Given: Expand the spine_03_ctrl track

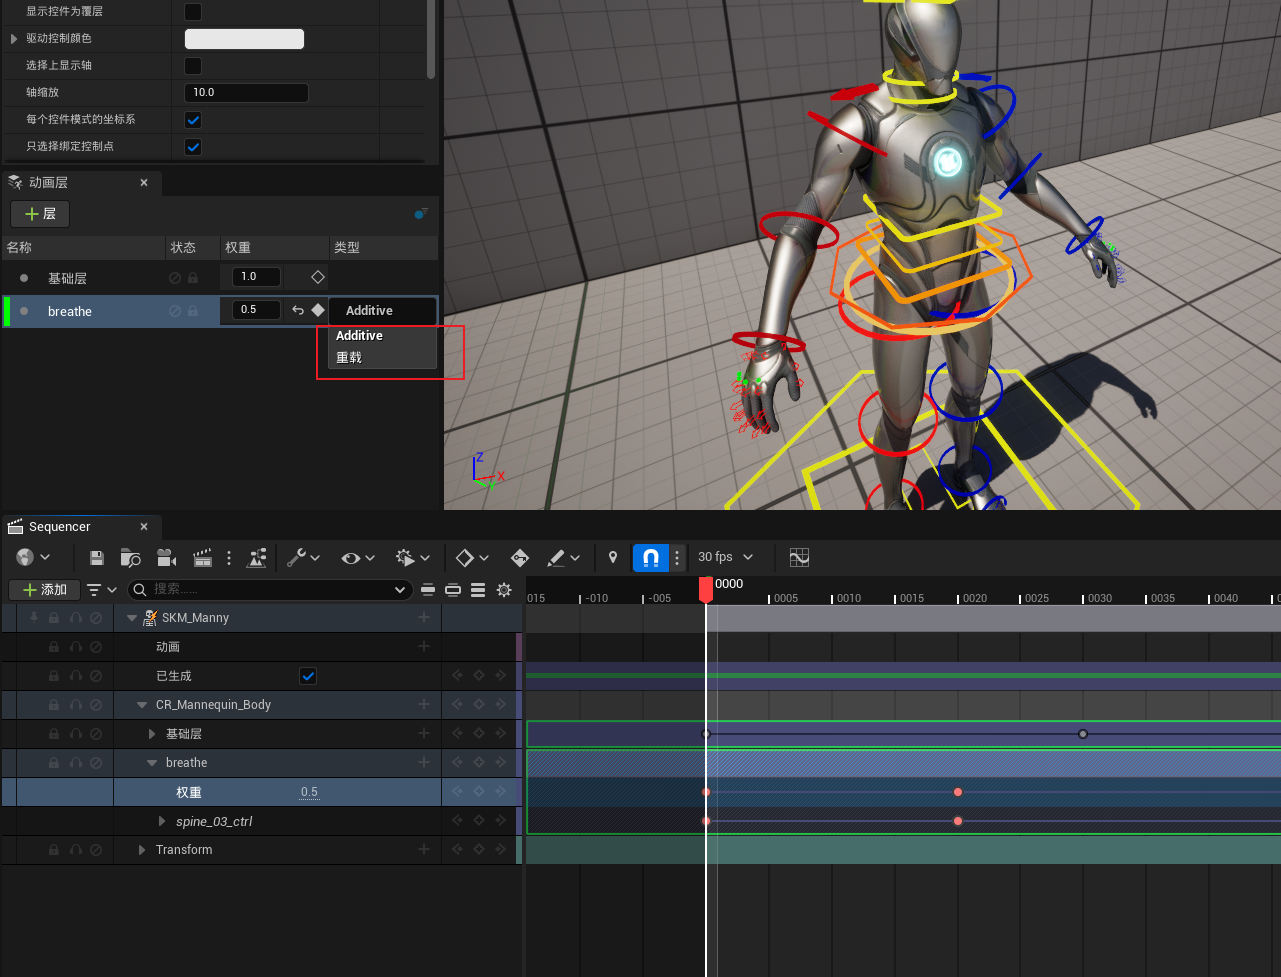Looking at the screenshot, I should (162, 821).
